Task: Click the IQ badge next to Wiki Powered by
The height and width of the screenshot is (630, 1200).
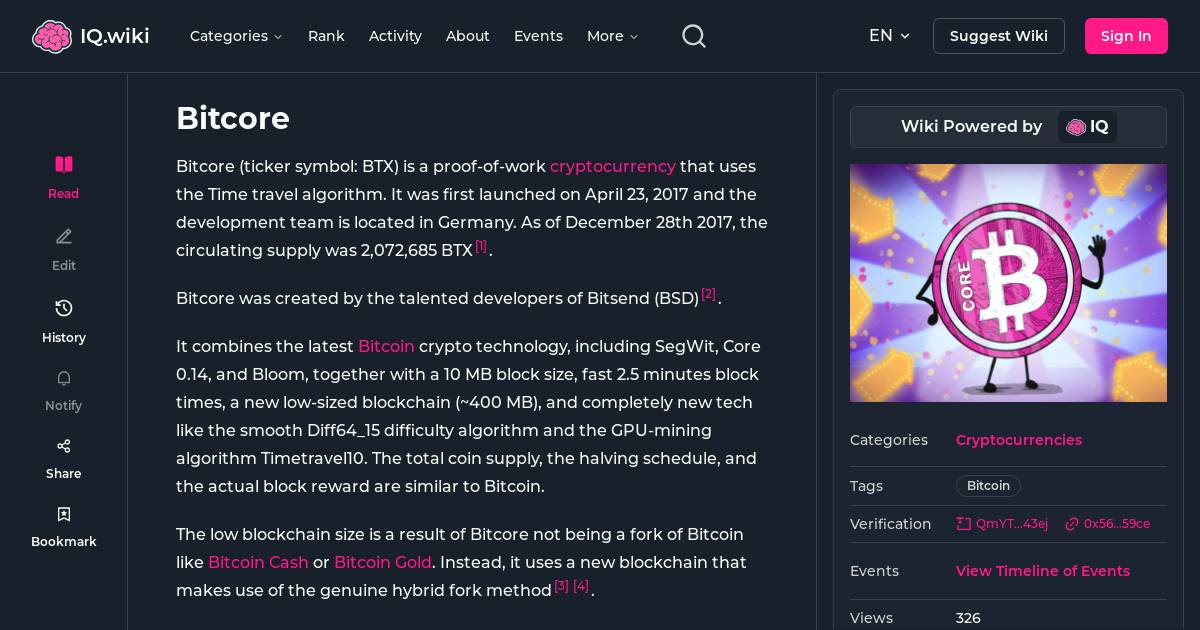Action: 1088,127
